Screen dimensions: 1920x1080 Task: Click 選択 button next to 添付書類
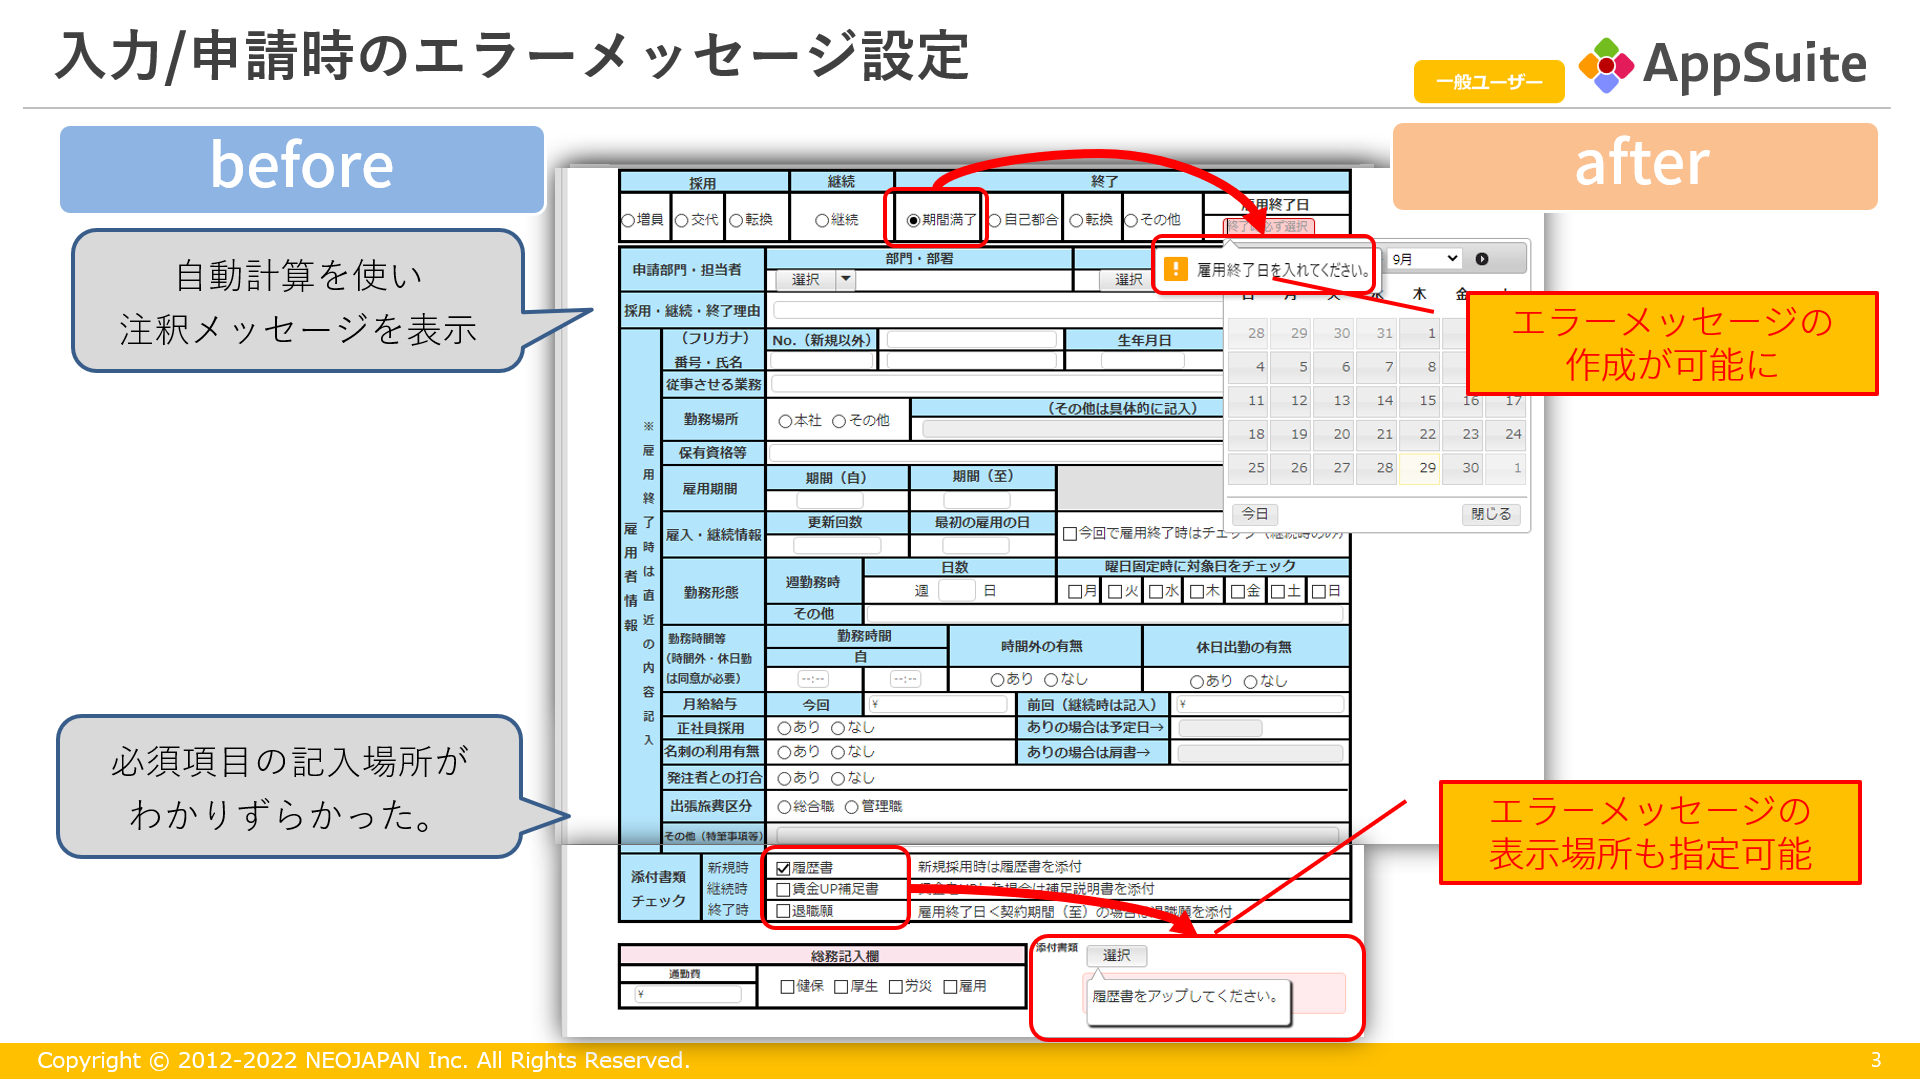click(x=1117, y=955)
